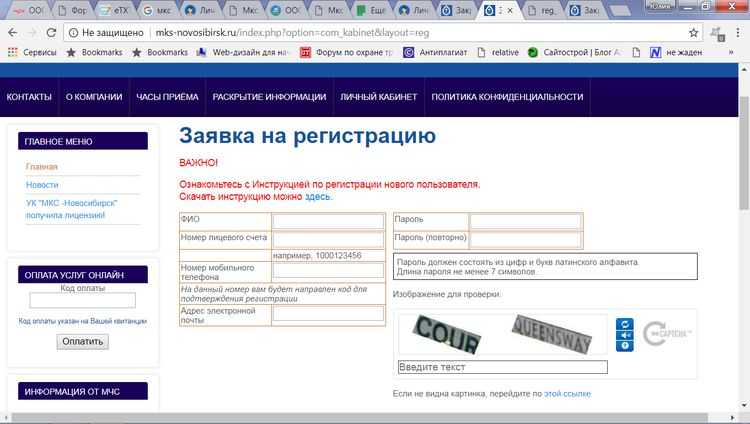Open ЧАСЫ ПРИЁМА menu item
This screenshot has height=424, width=750.
point(167,97)
